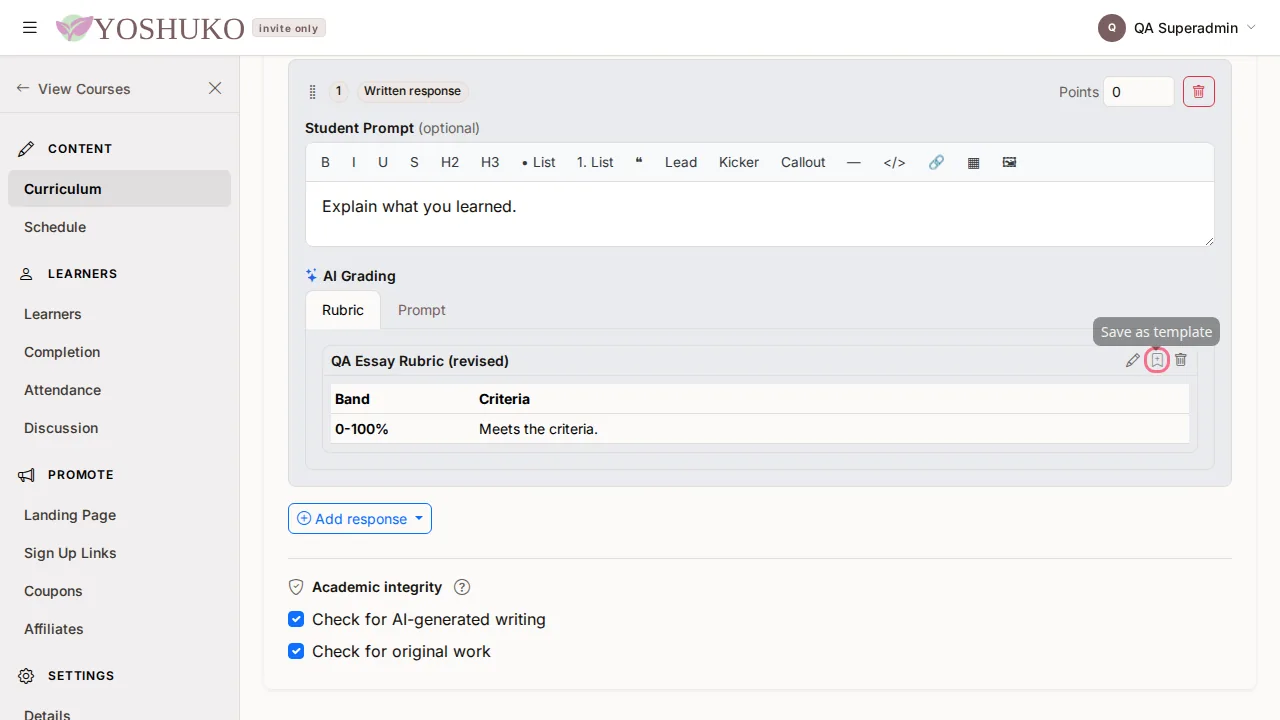
Task: Delete response 1 with the red trash button
Action: click(x=1199, y=92)
